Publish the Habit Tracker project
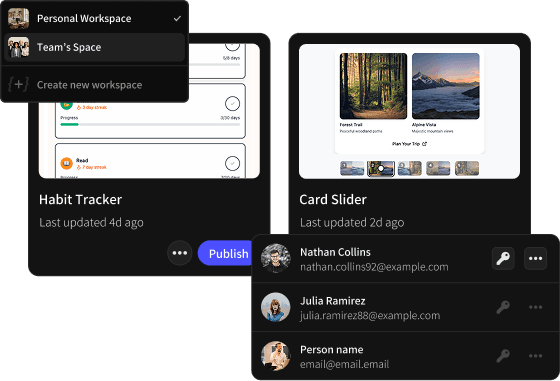Image resolution: width=560 pixels, height=381 pixels. coord(225,253)
